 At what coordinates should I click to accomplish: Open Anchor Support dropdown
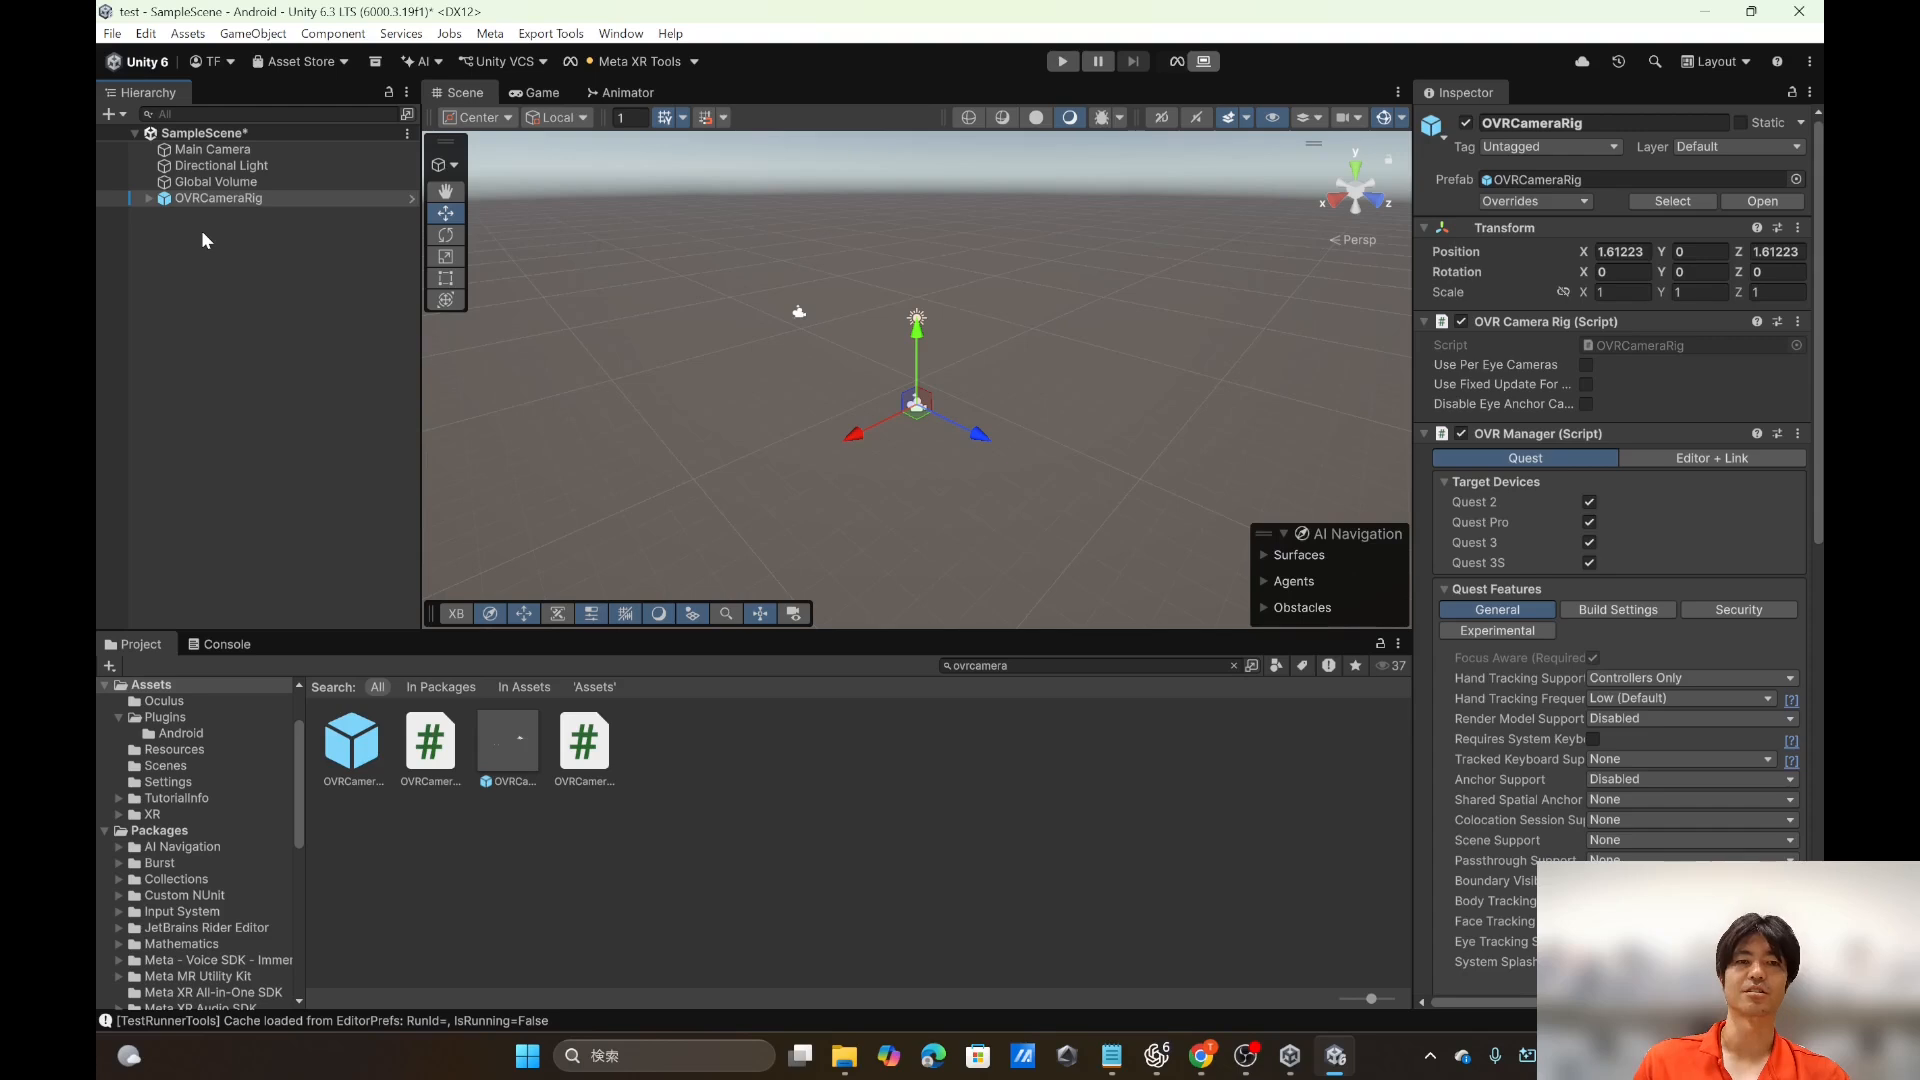(x=1692, y=780)
